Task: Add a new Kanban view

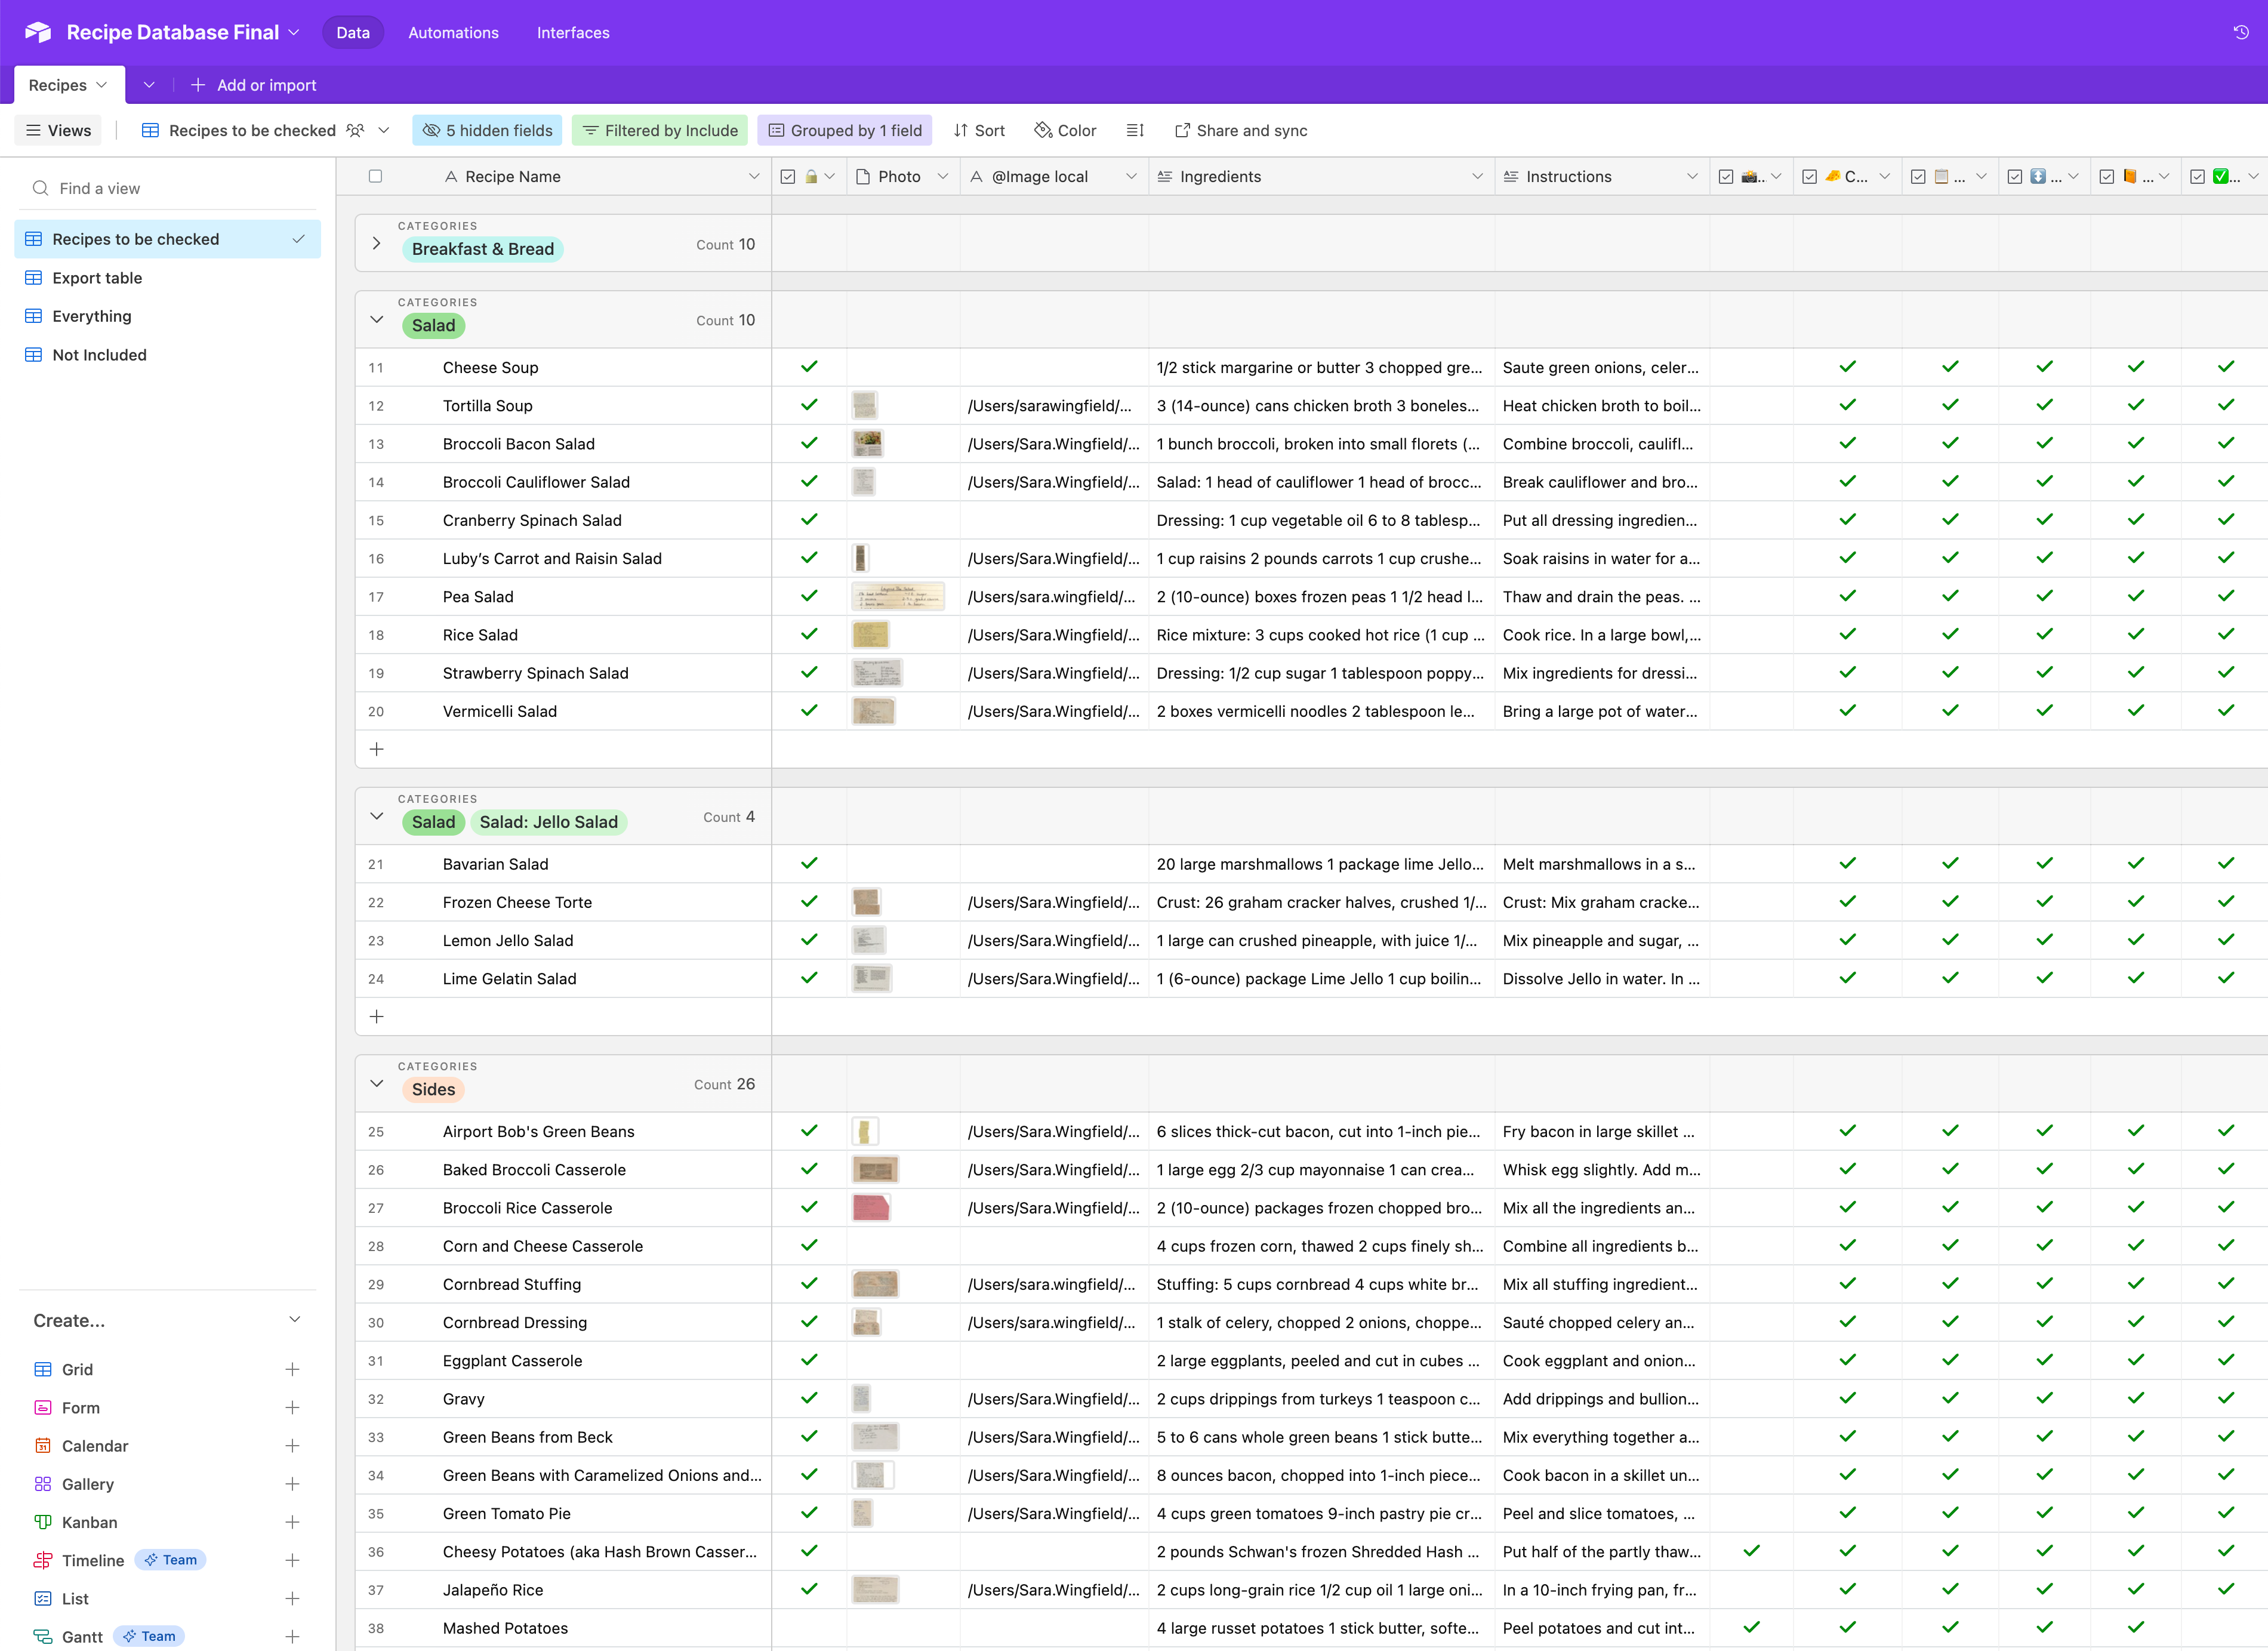Action: [x=292, y=1522]
